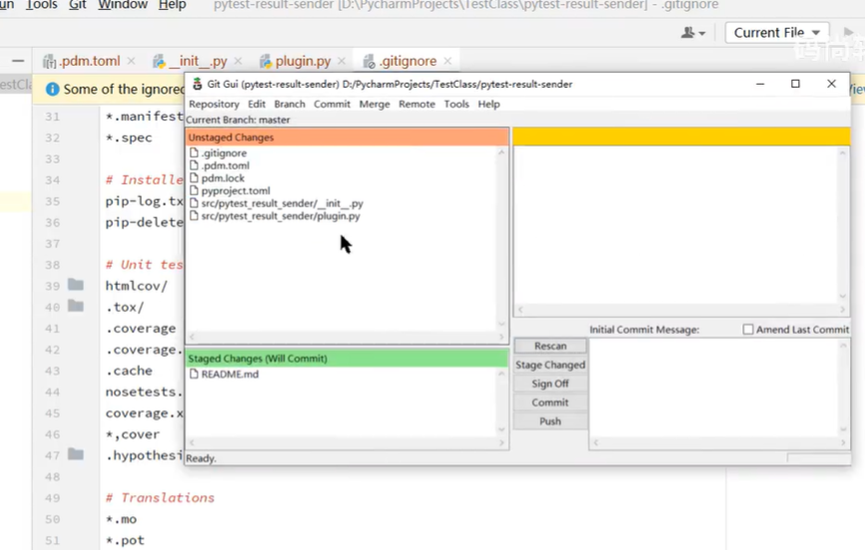Click the folder gutter icon on line 39
This screenshot has height=550, width=865.
coord(76,285)
